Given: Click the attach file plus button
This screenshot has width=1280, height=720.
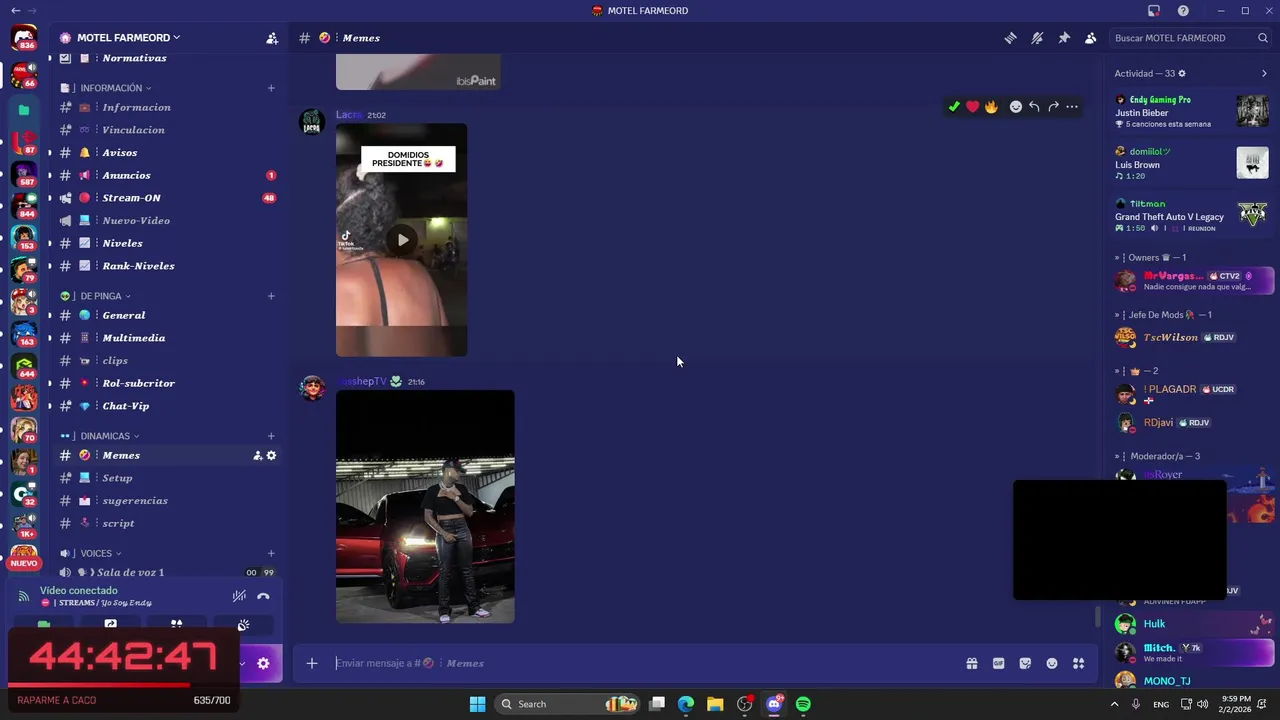Looking at the screenshot, I should [x=312, y=663].
